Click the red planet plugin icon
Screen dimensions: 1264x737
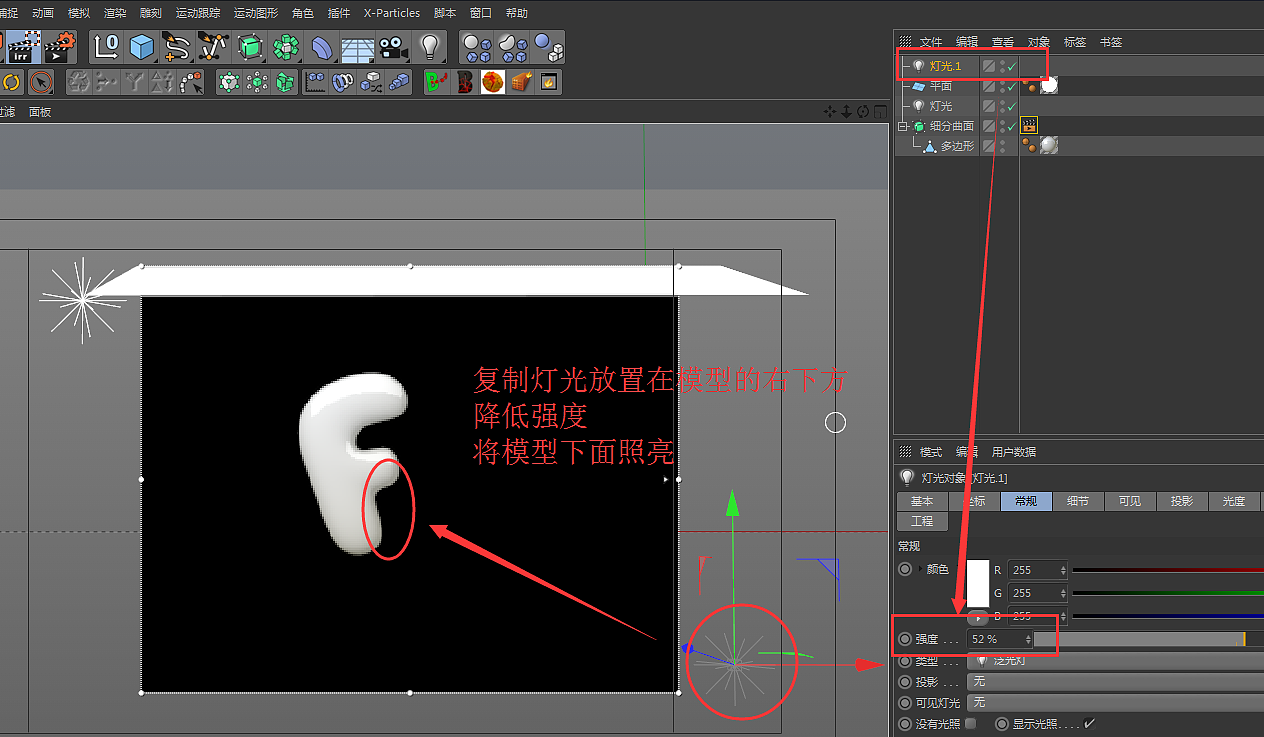click(492, 82)
